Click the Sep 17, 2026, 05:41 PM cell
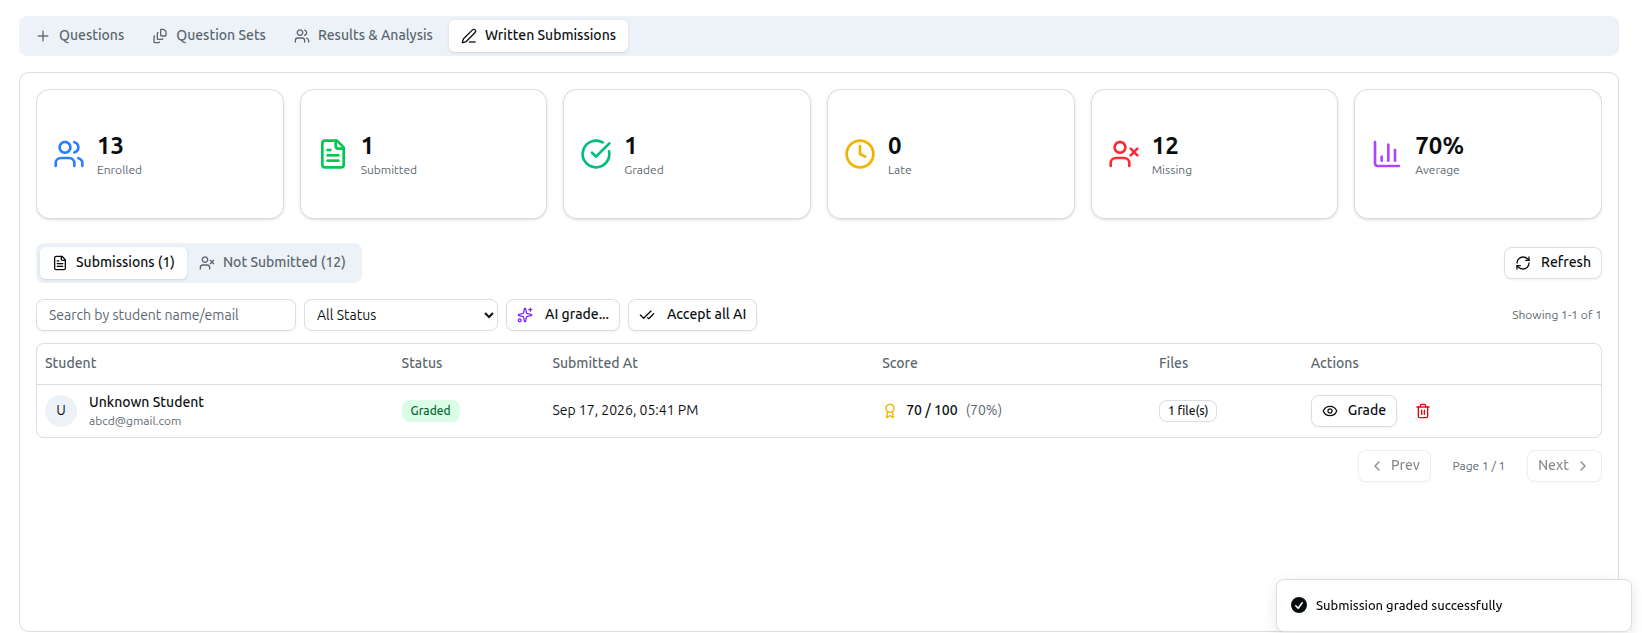This screenshot has height=633, width=1642. 625,410
